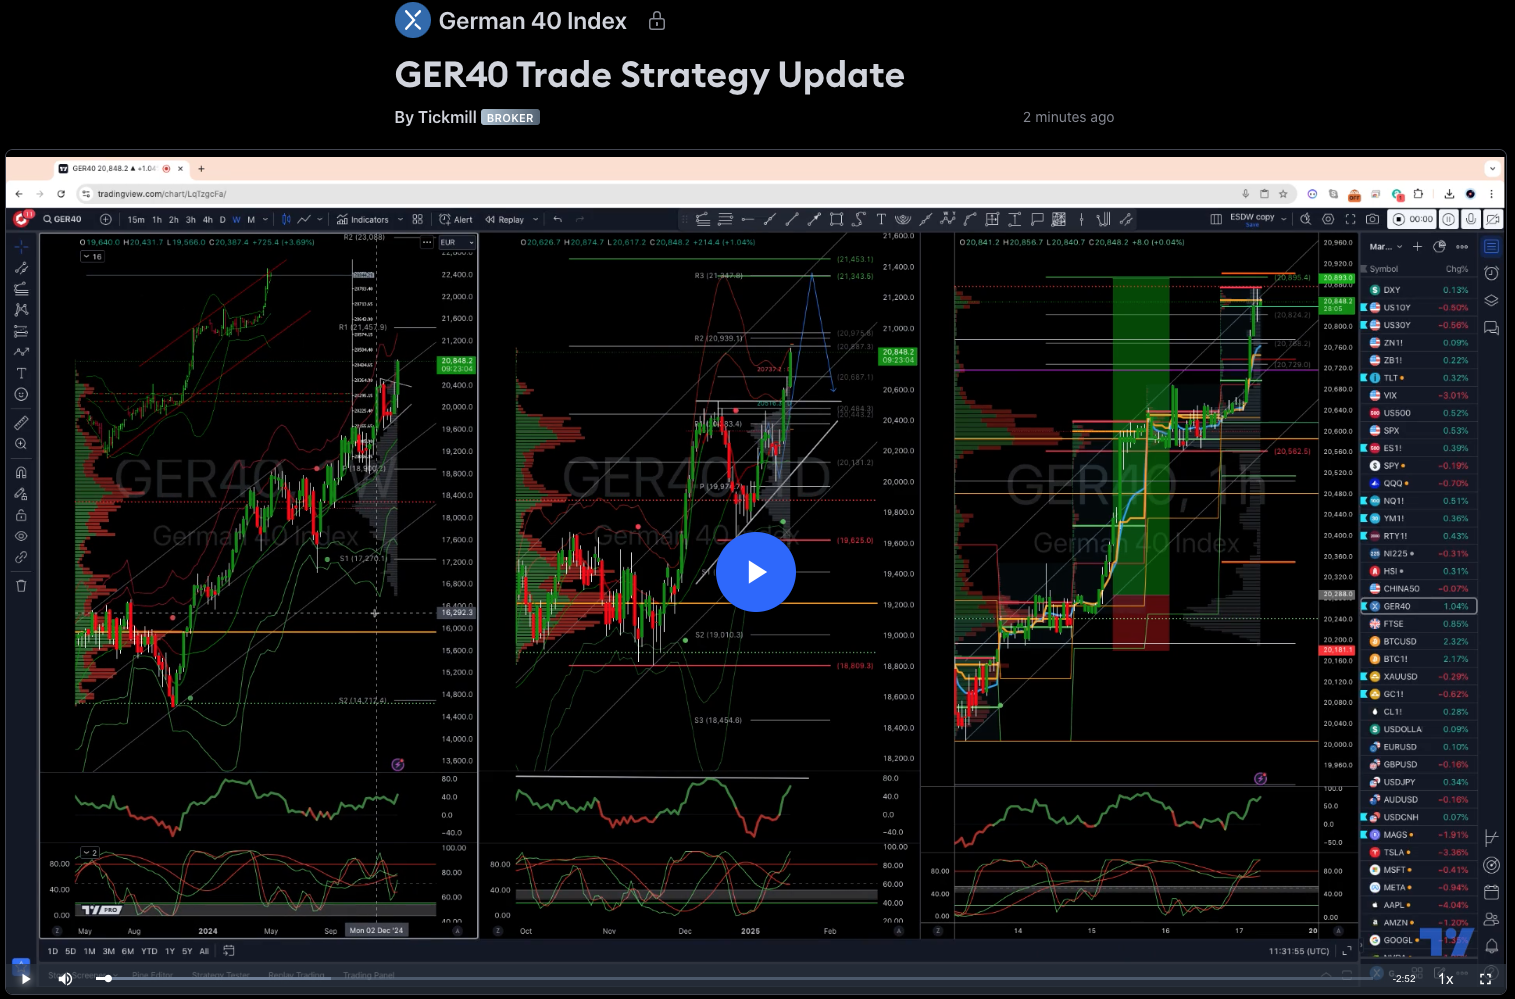Change the 1x playback speed
This screenshot has width=1515, height=999.
pyautogui.click(x=1446, y=979)
